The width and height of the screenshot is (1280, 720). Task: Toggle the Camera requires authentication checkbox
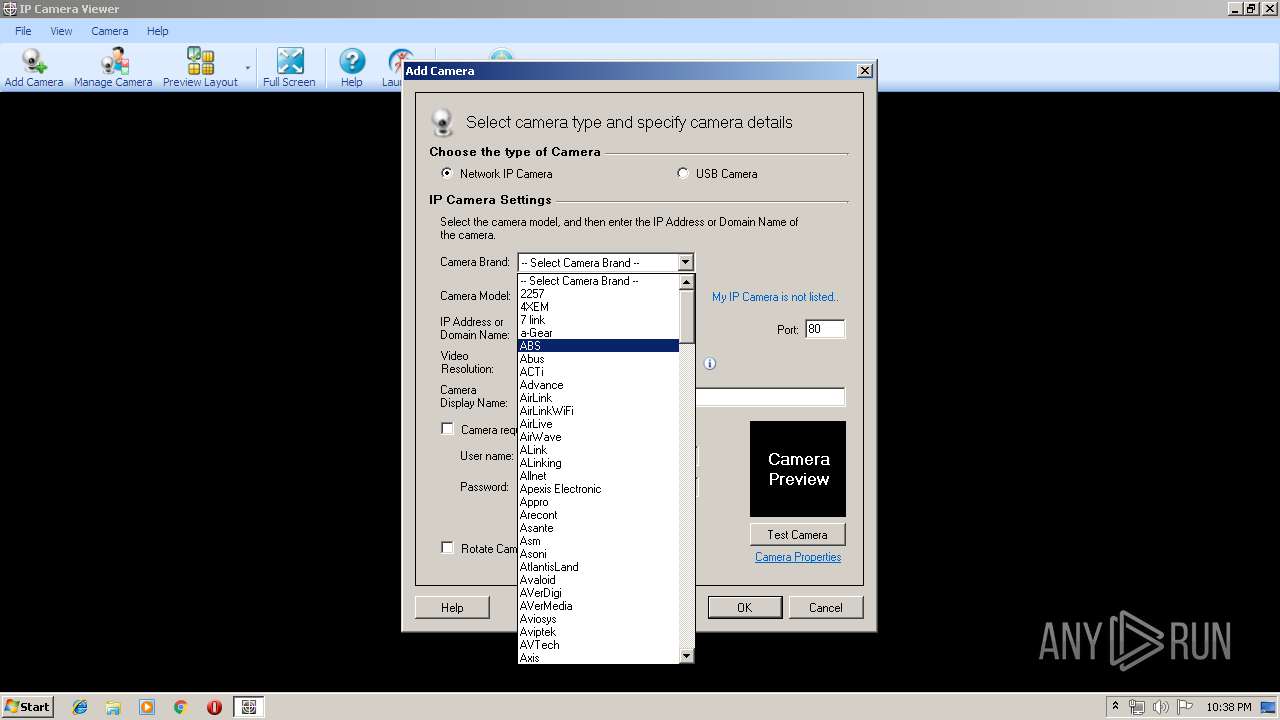tap(448, 429)
